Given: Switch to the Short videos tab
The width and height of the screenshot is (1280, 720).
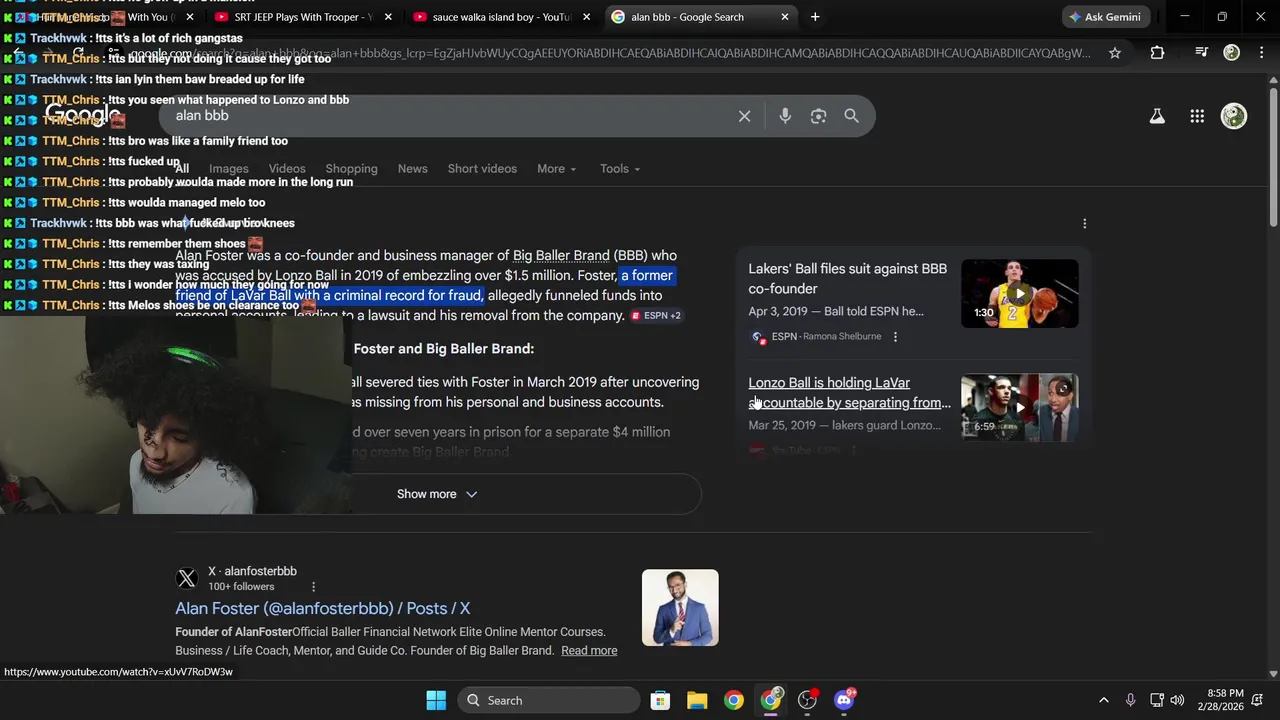Looking at the screenshot, I should [x=482, y=169].
